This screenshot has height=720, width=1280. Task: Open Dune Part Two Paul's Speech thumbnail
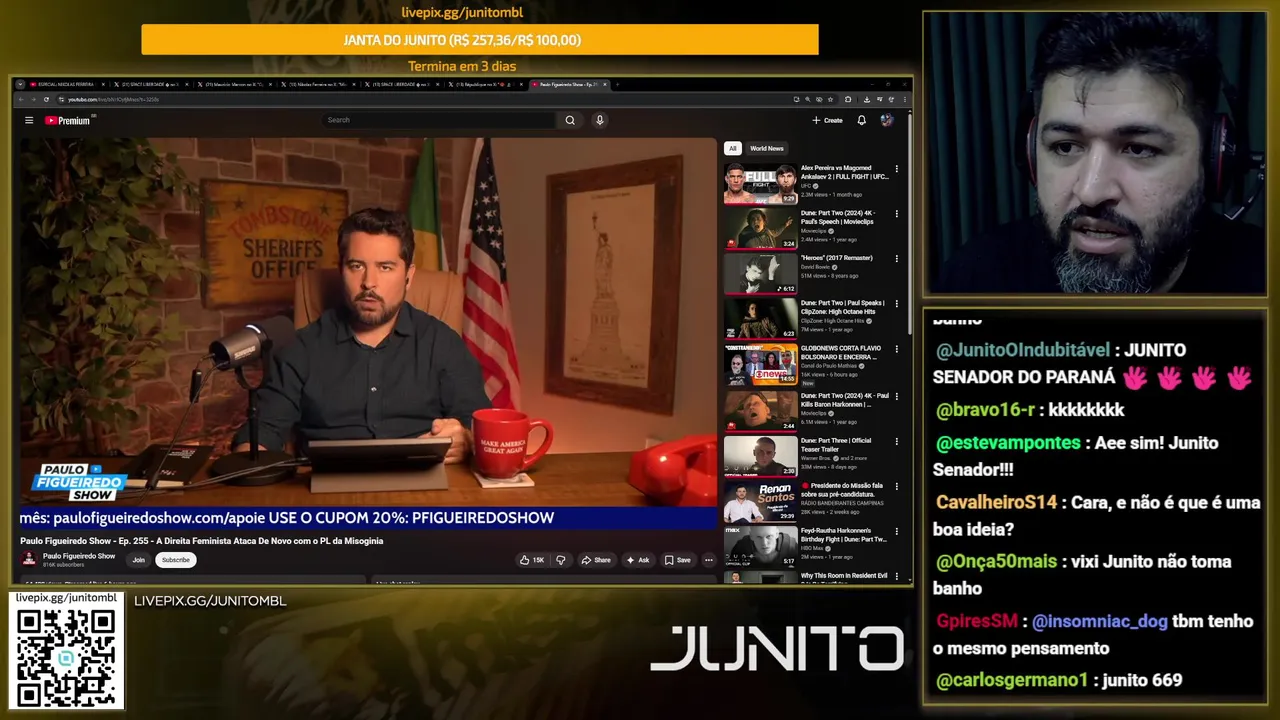(761, 229)
